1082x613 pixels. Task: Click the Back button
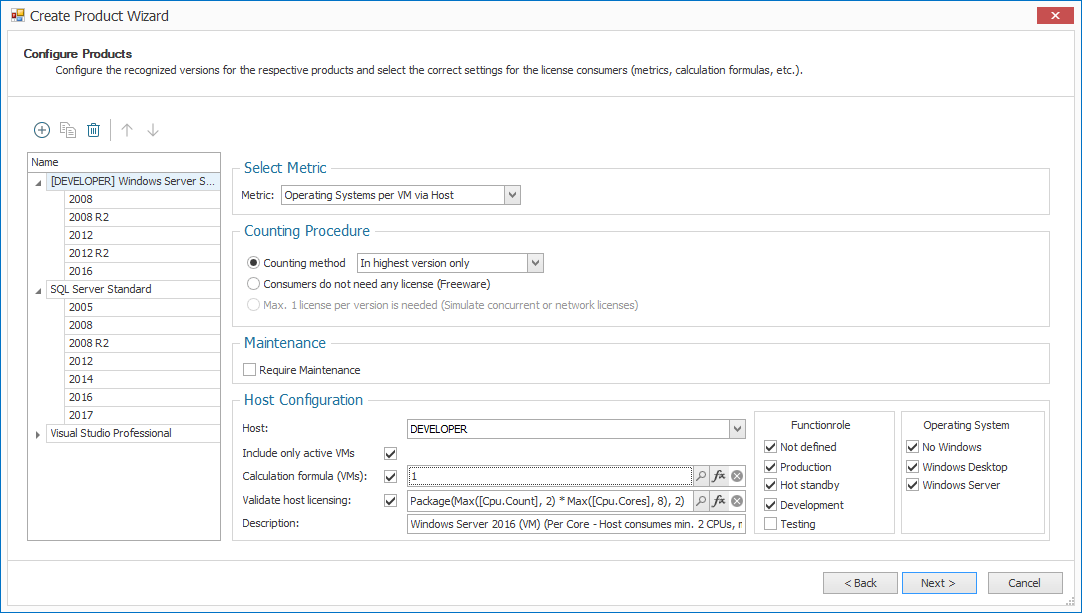860,583
